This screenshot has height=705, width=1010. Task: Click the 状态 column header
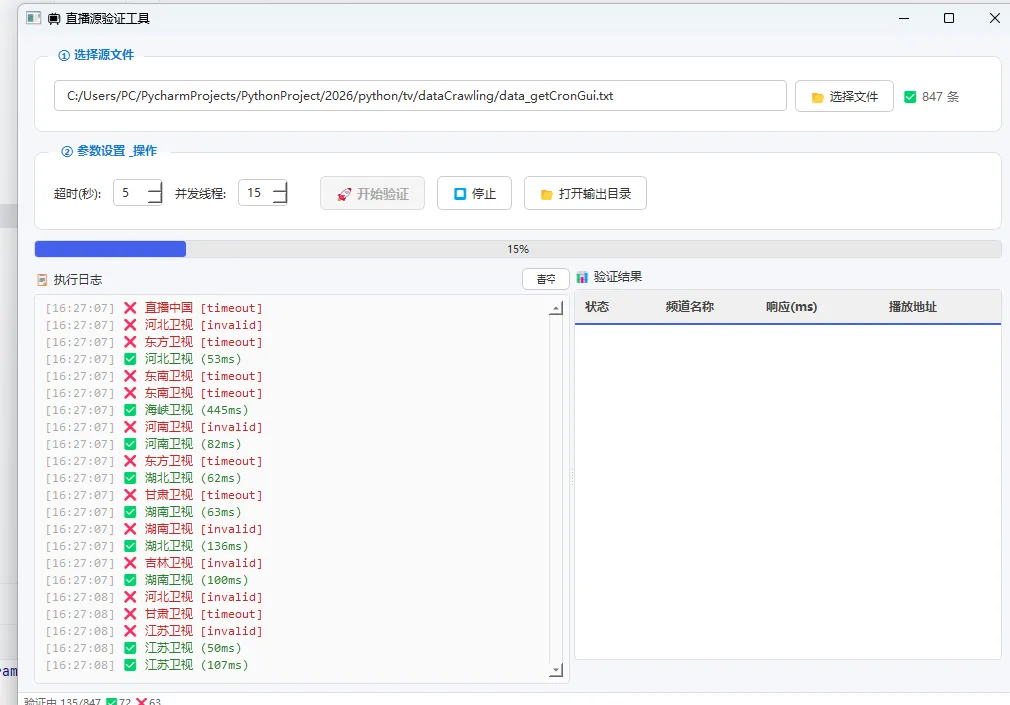[x=596, y=307]
